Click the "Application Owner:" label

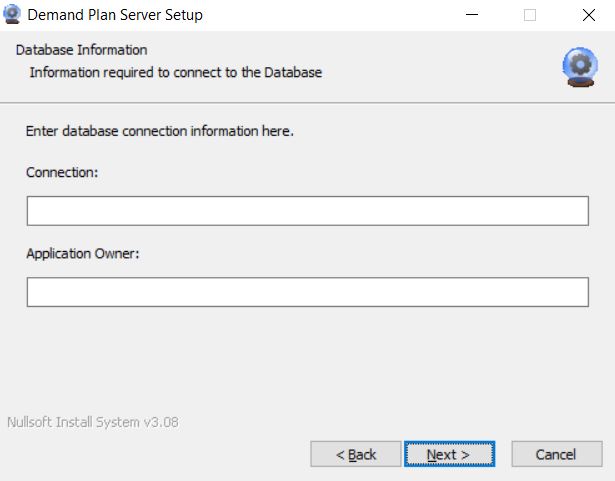83,253
